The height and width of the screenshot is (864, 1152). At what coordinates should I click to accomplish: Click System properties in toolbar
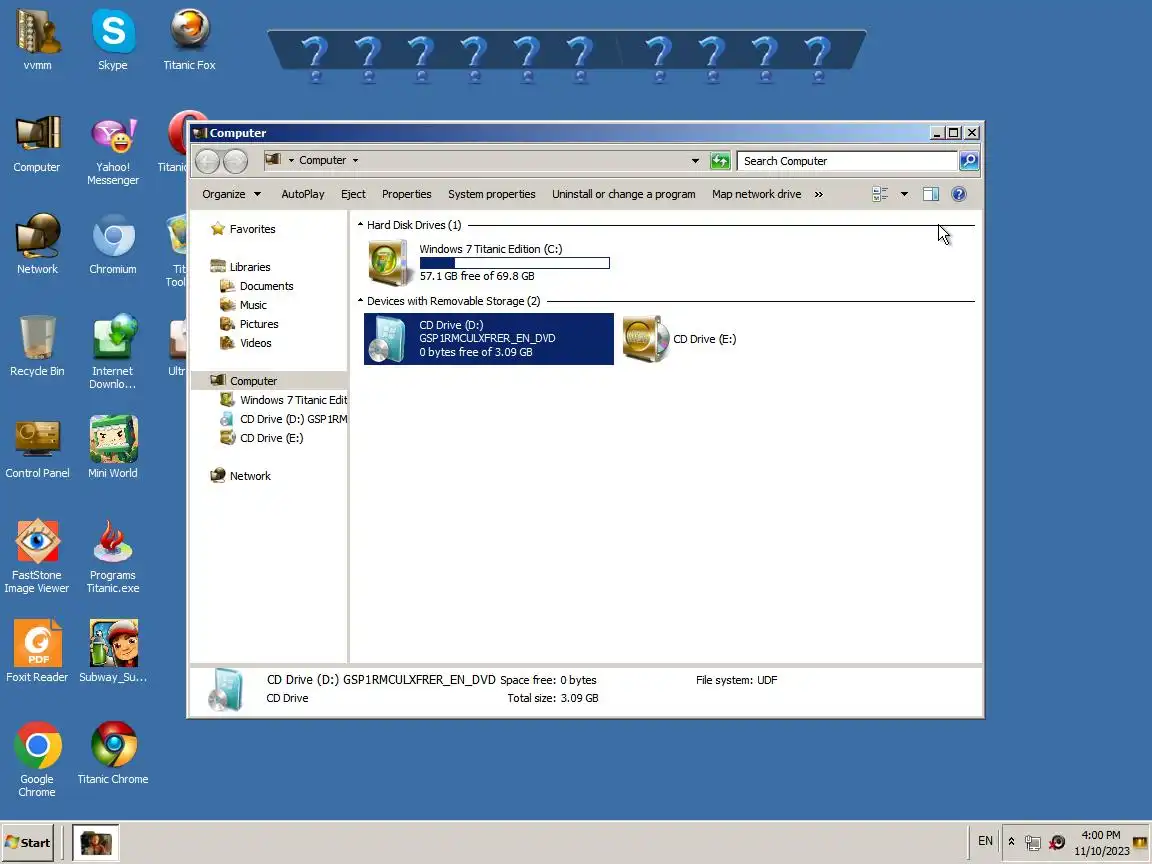(492, 194)
